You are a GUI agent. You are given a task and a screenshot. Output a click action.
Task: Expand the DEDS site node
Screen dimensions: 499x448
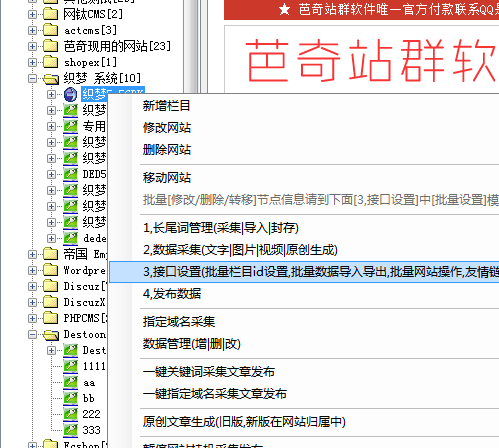(51, 174)
